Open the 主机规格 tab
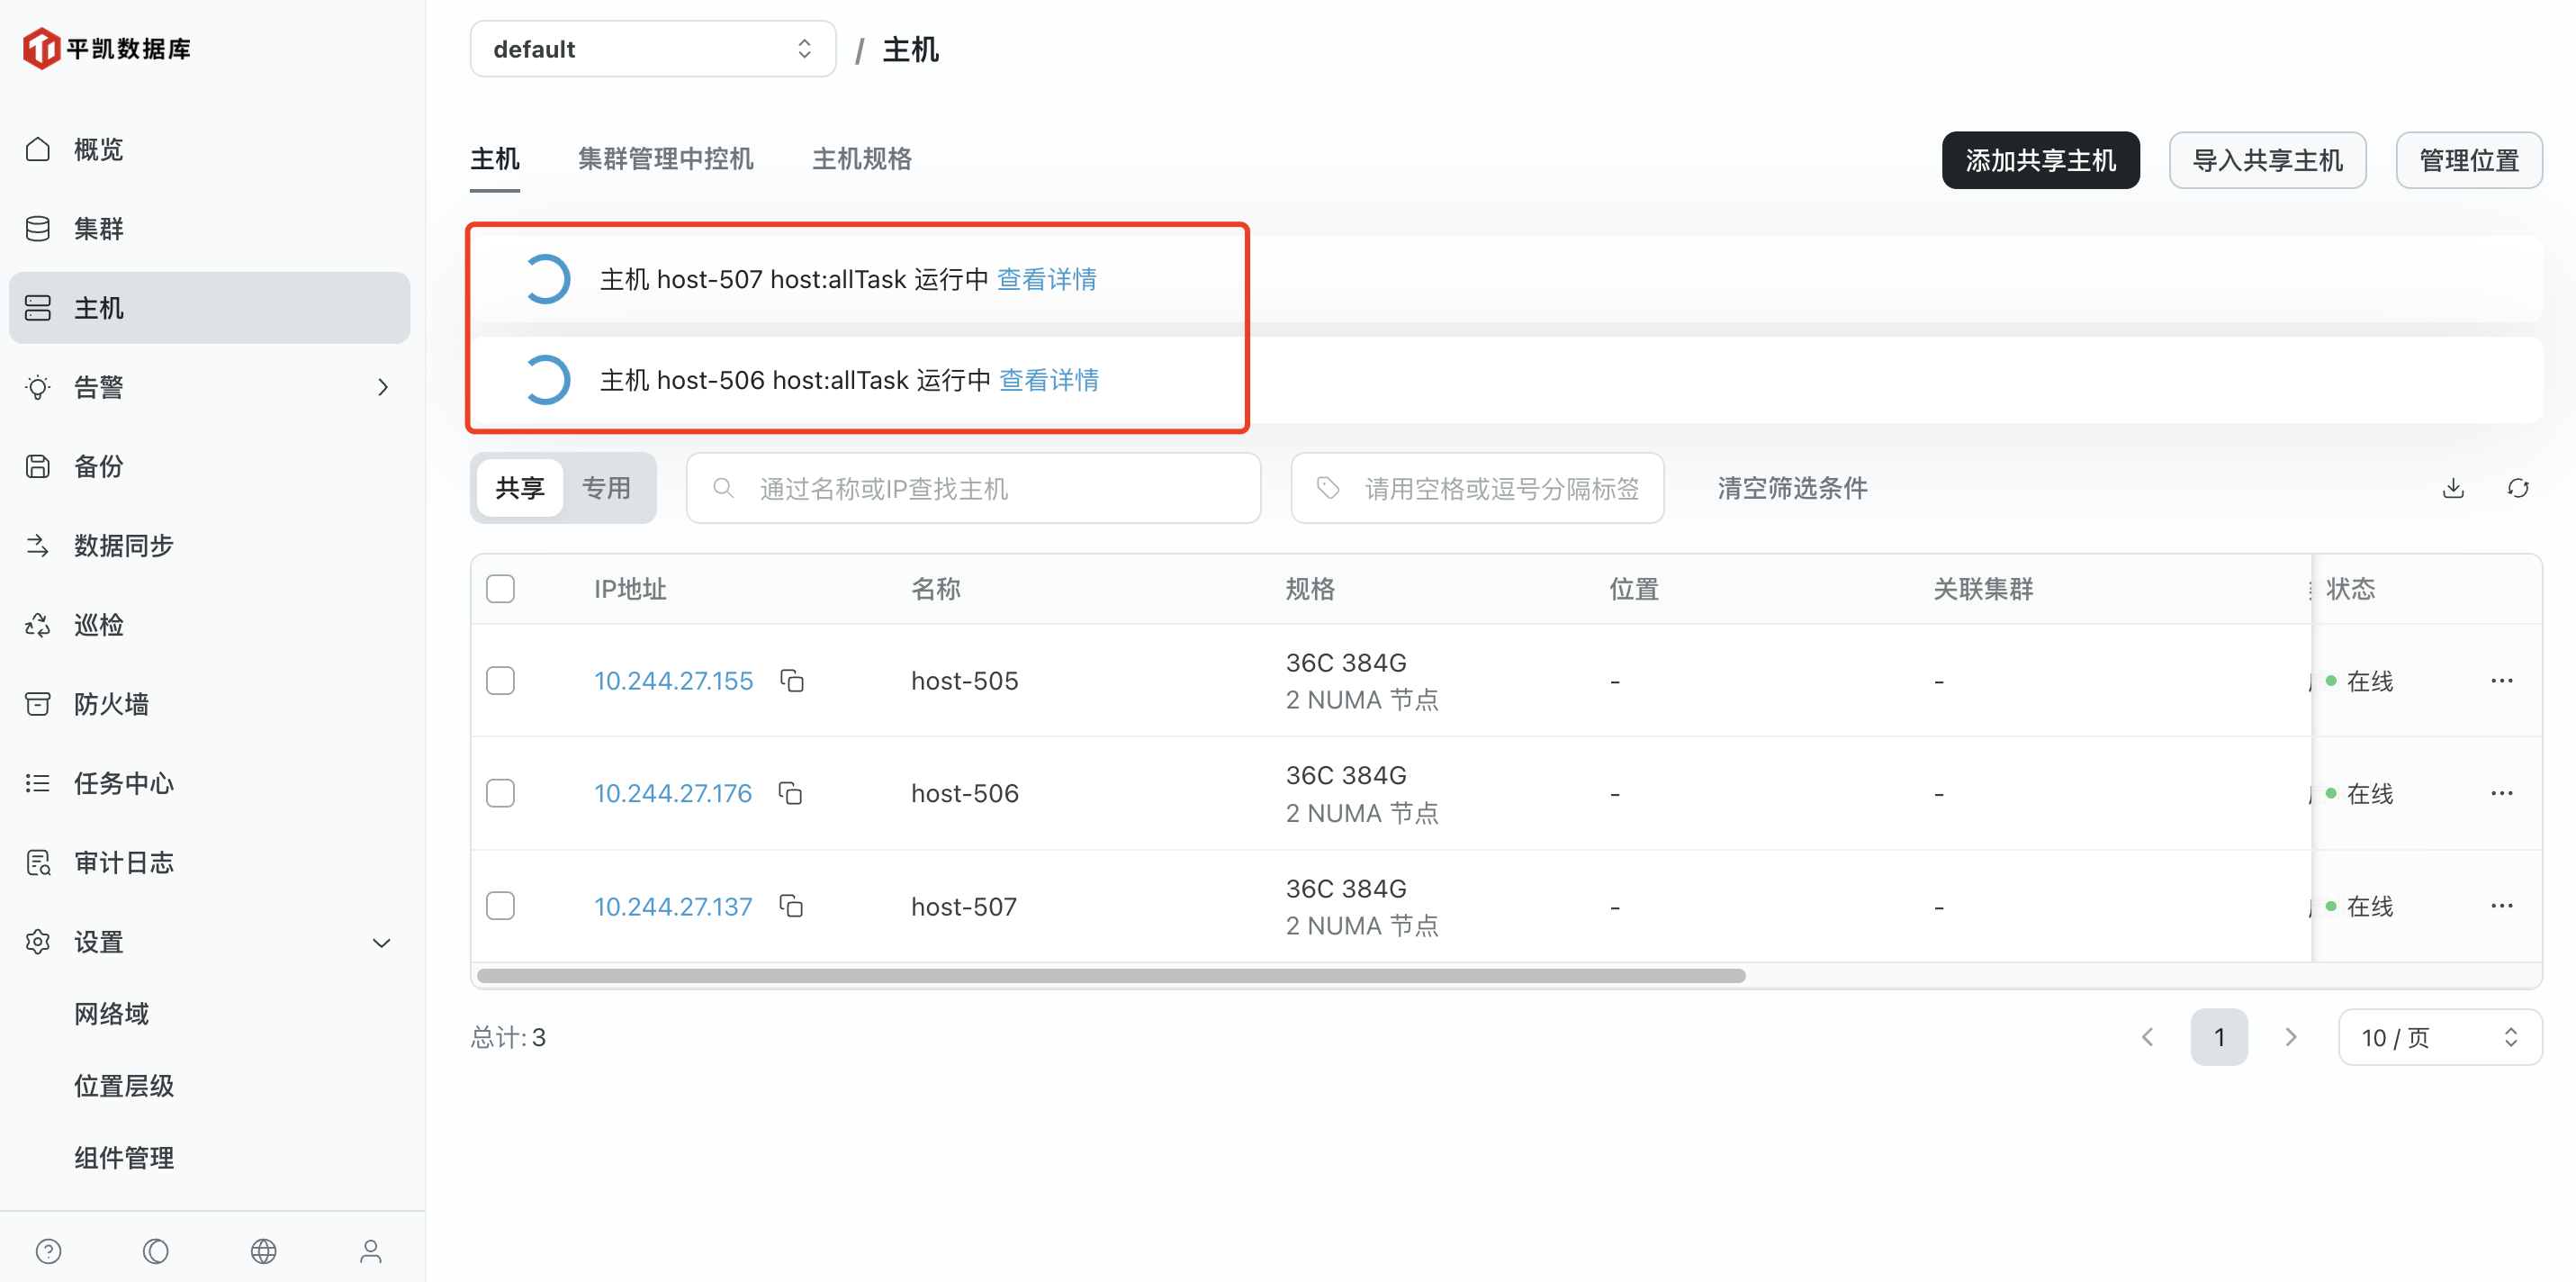This screenshot has width=2576, height=1282. coord(861,159)
